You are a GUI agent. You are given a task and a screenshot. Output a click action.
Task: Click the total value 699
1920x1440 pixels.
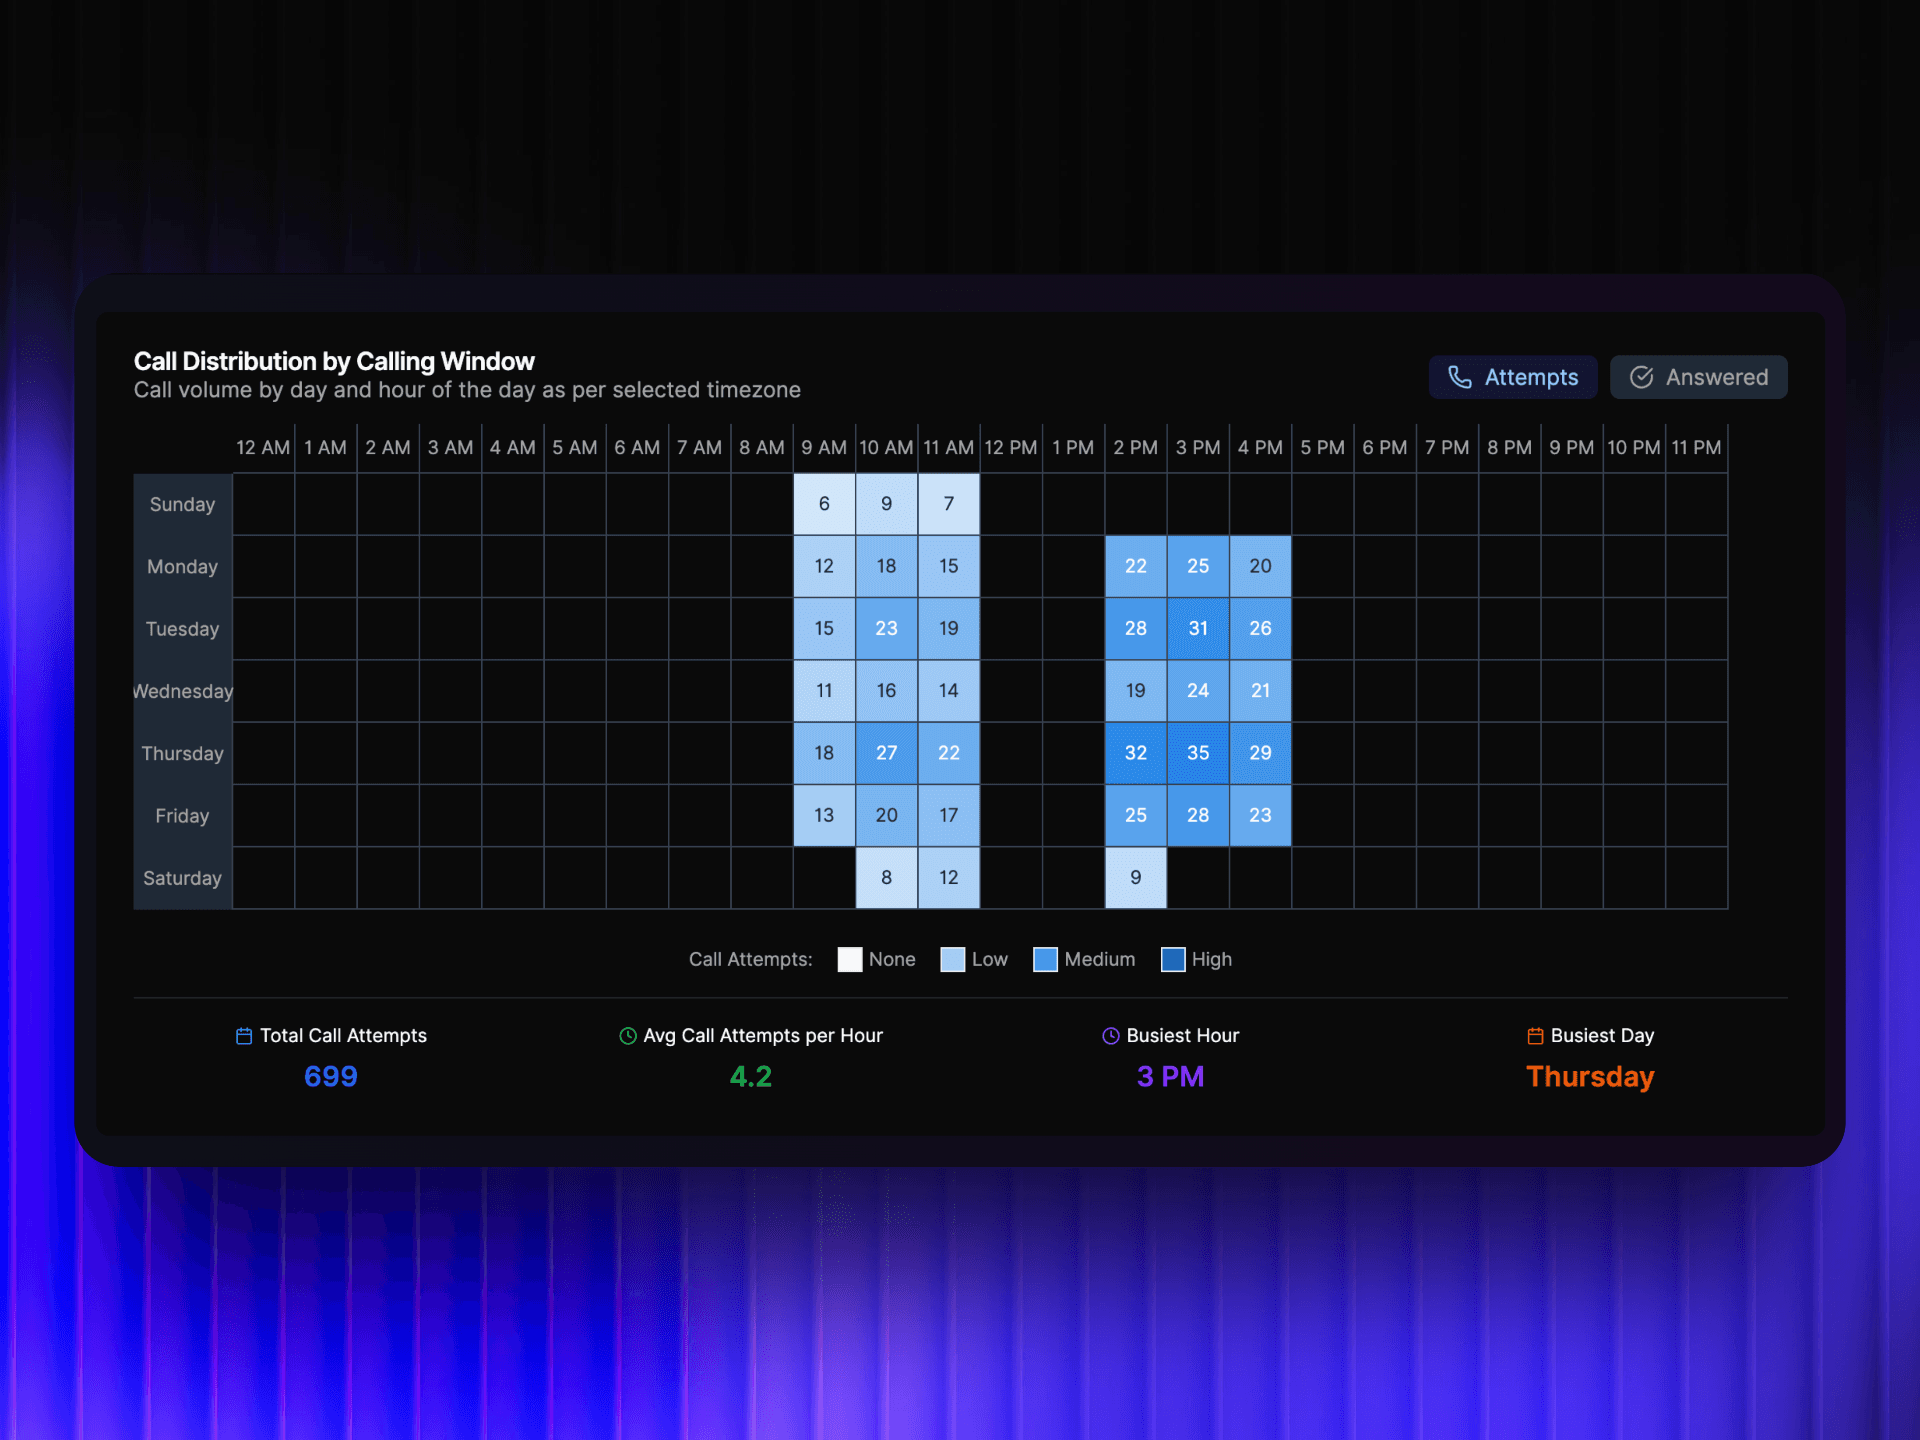click(331, 1076)
